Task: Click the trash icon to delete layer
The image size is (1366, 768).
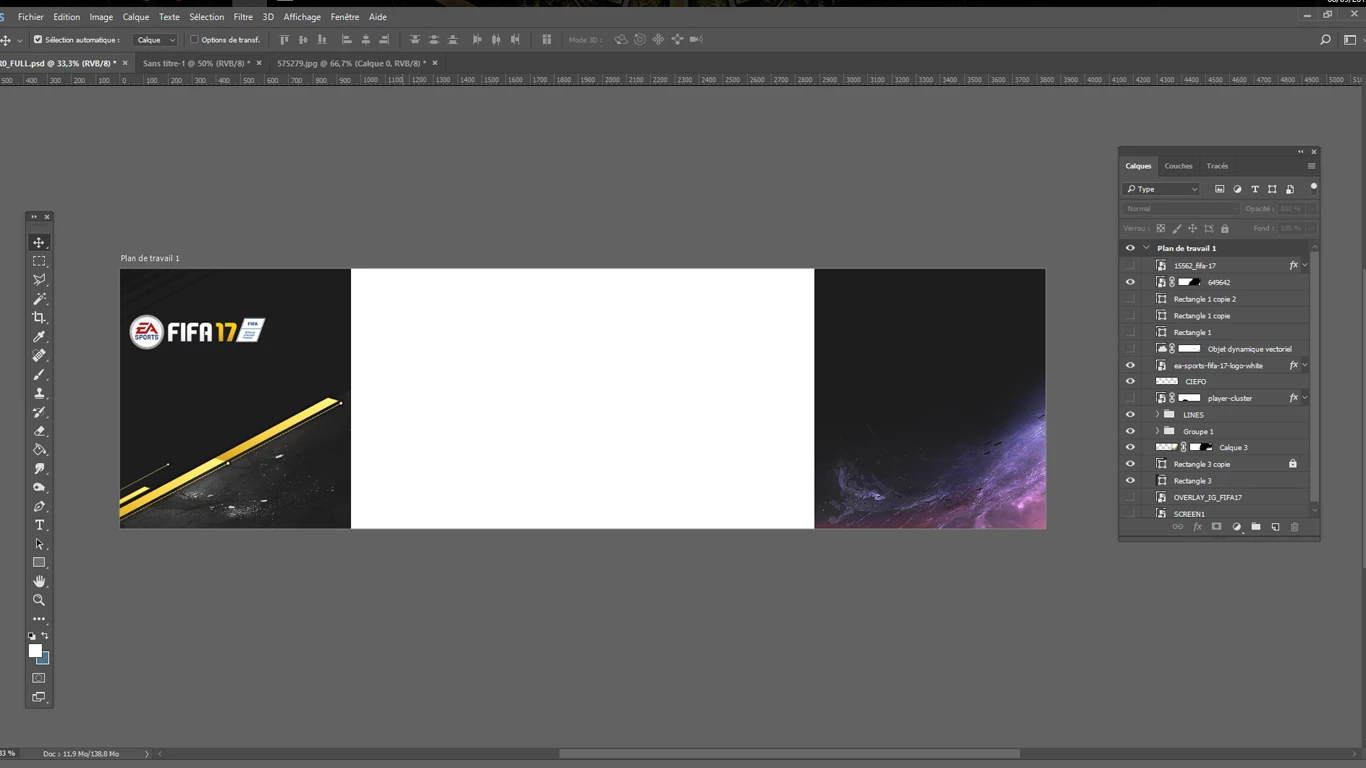Action: click(1294, 527)
